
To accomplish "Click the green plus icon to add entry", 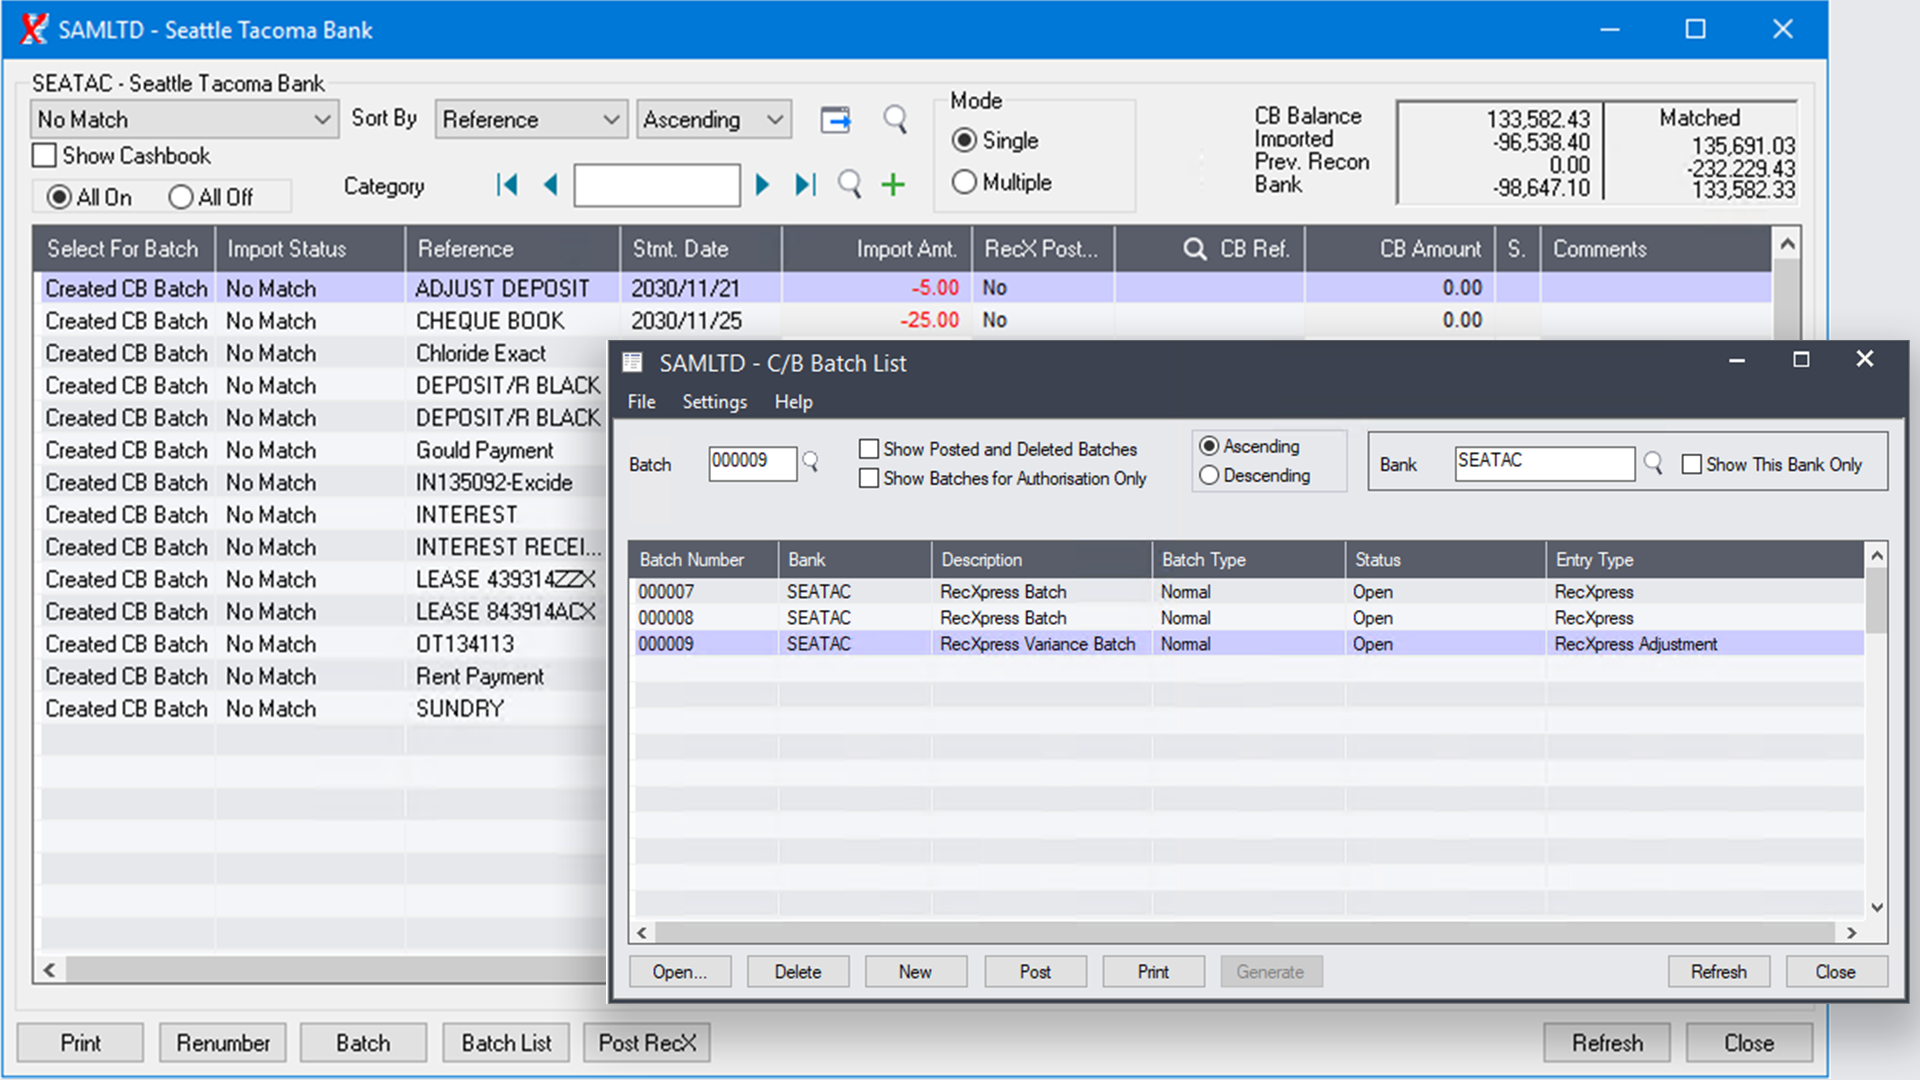I will coord(893,184).
